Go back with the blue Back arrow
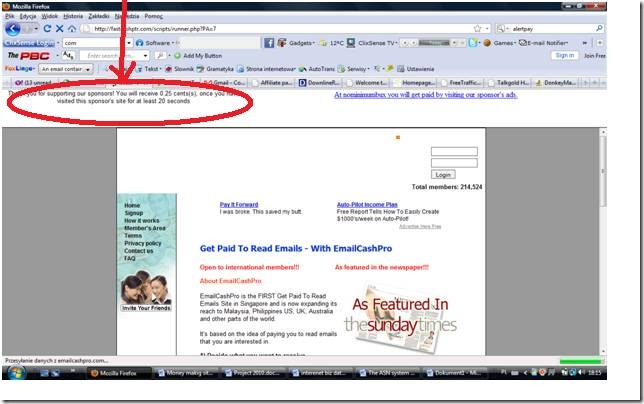Viewport: 644px width, 404px height. (x=13, y=29)
